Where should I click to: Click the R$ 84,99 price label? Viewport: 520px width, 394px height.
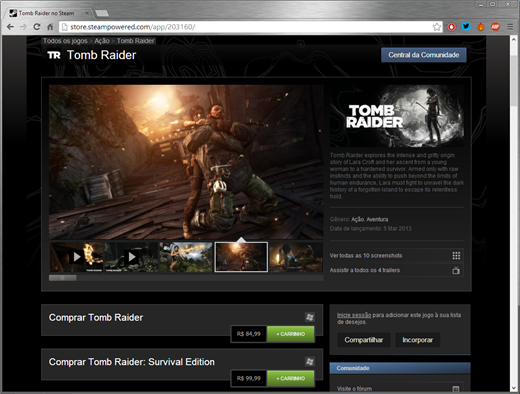[x=249, y=334]
